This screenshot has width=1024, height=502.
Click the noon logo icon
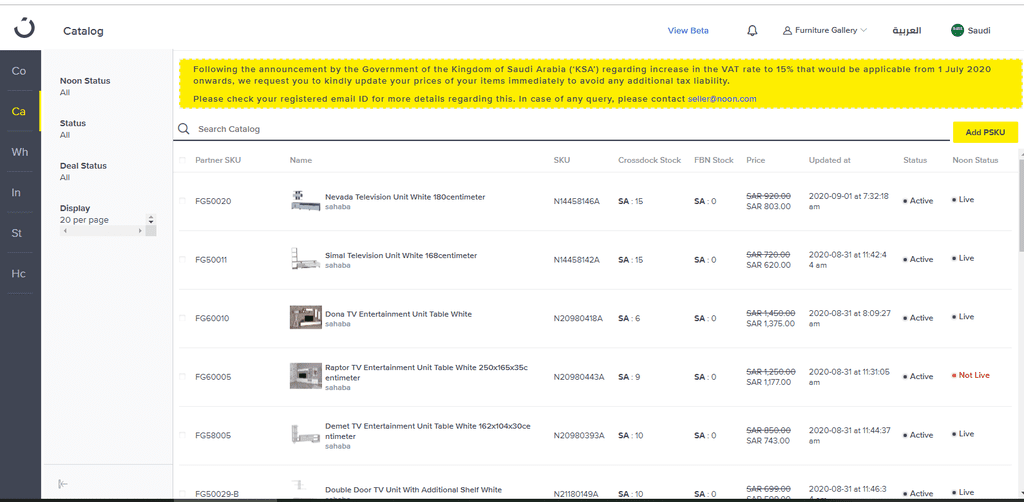tap(24, 29)
